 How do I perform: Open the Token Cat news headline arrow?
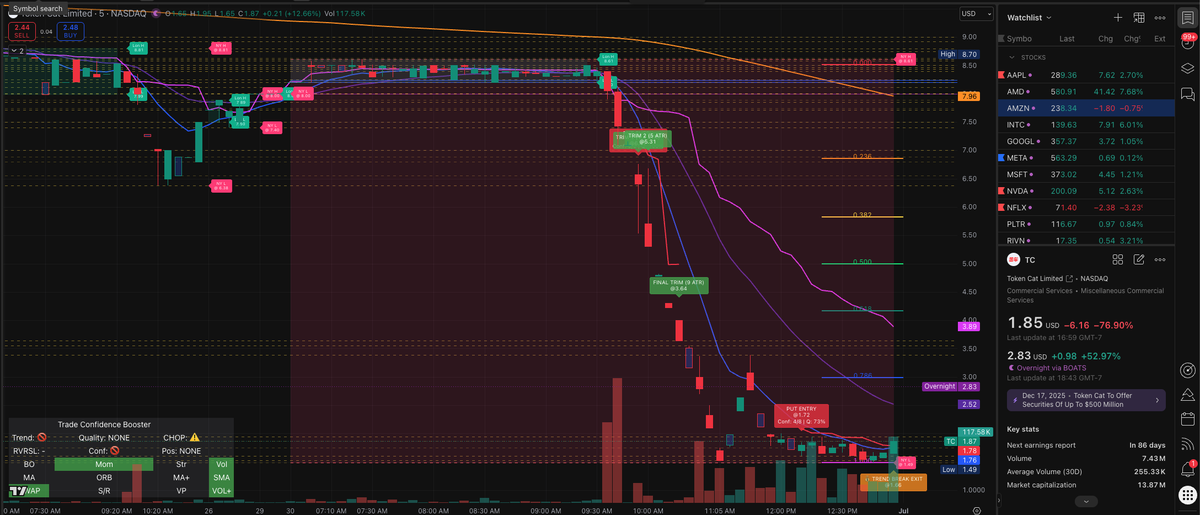(x=1159, y=399)
